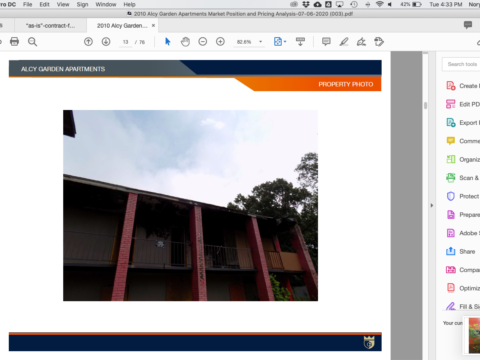
Task: Collapse the right tools pane arrow
Action: 432,205
